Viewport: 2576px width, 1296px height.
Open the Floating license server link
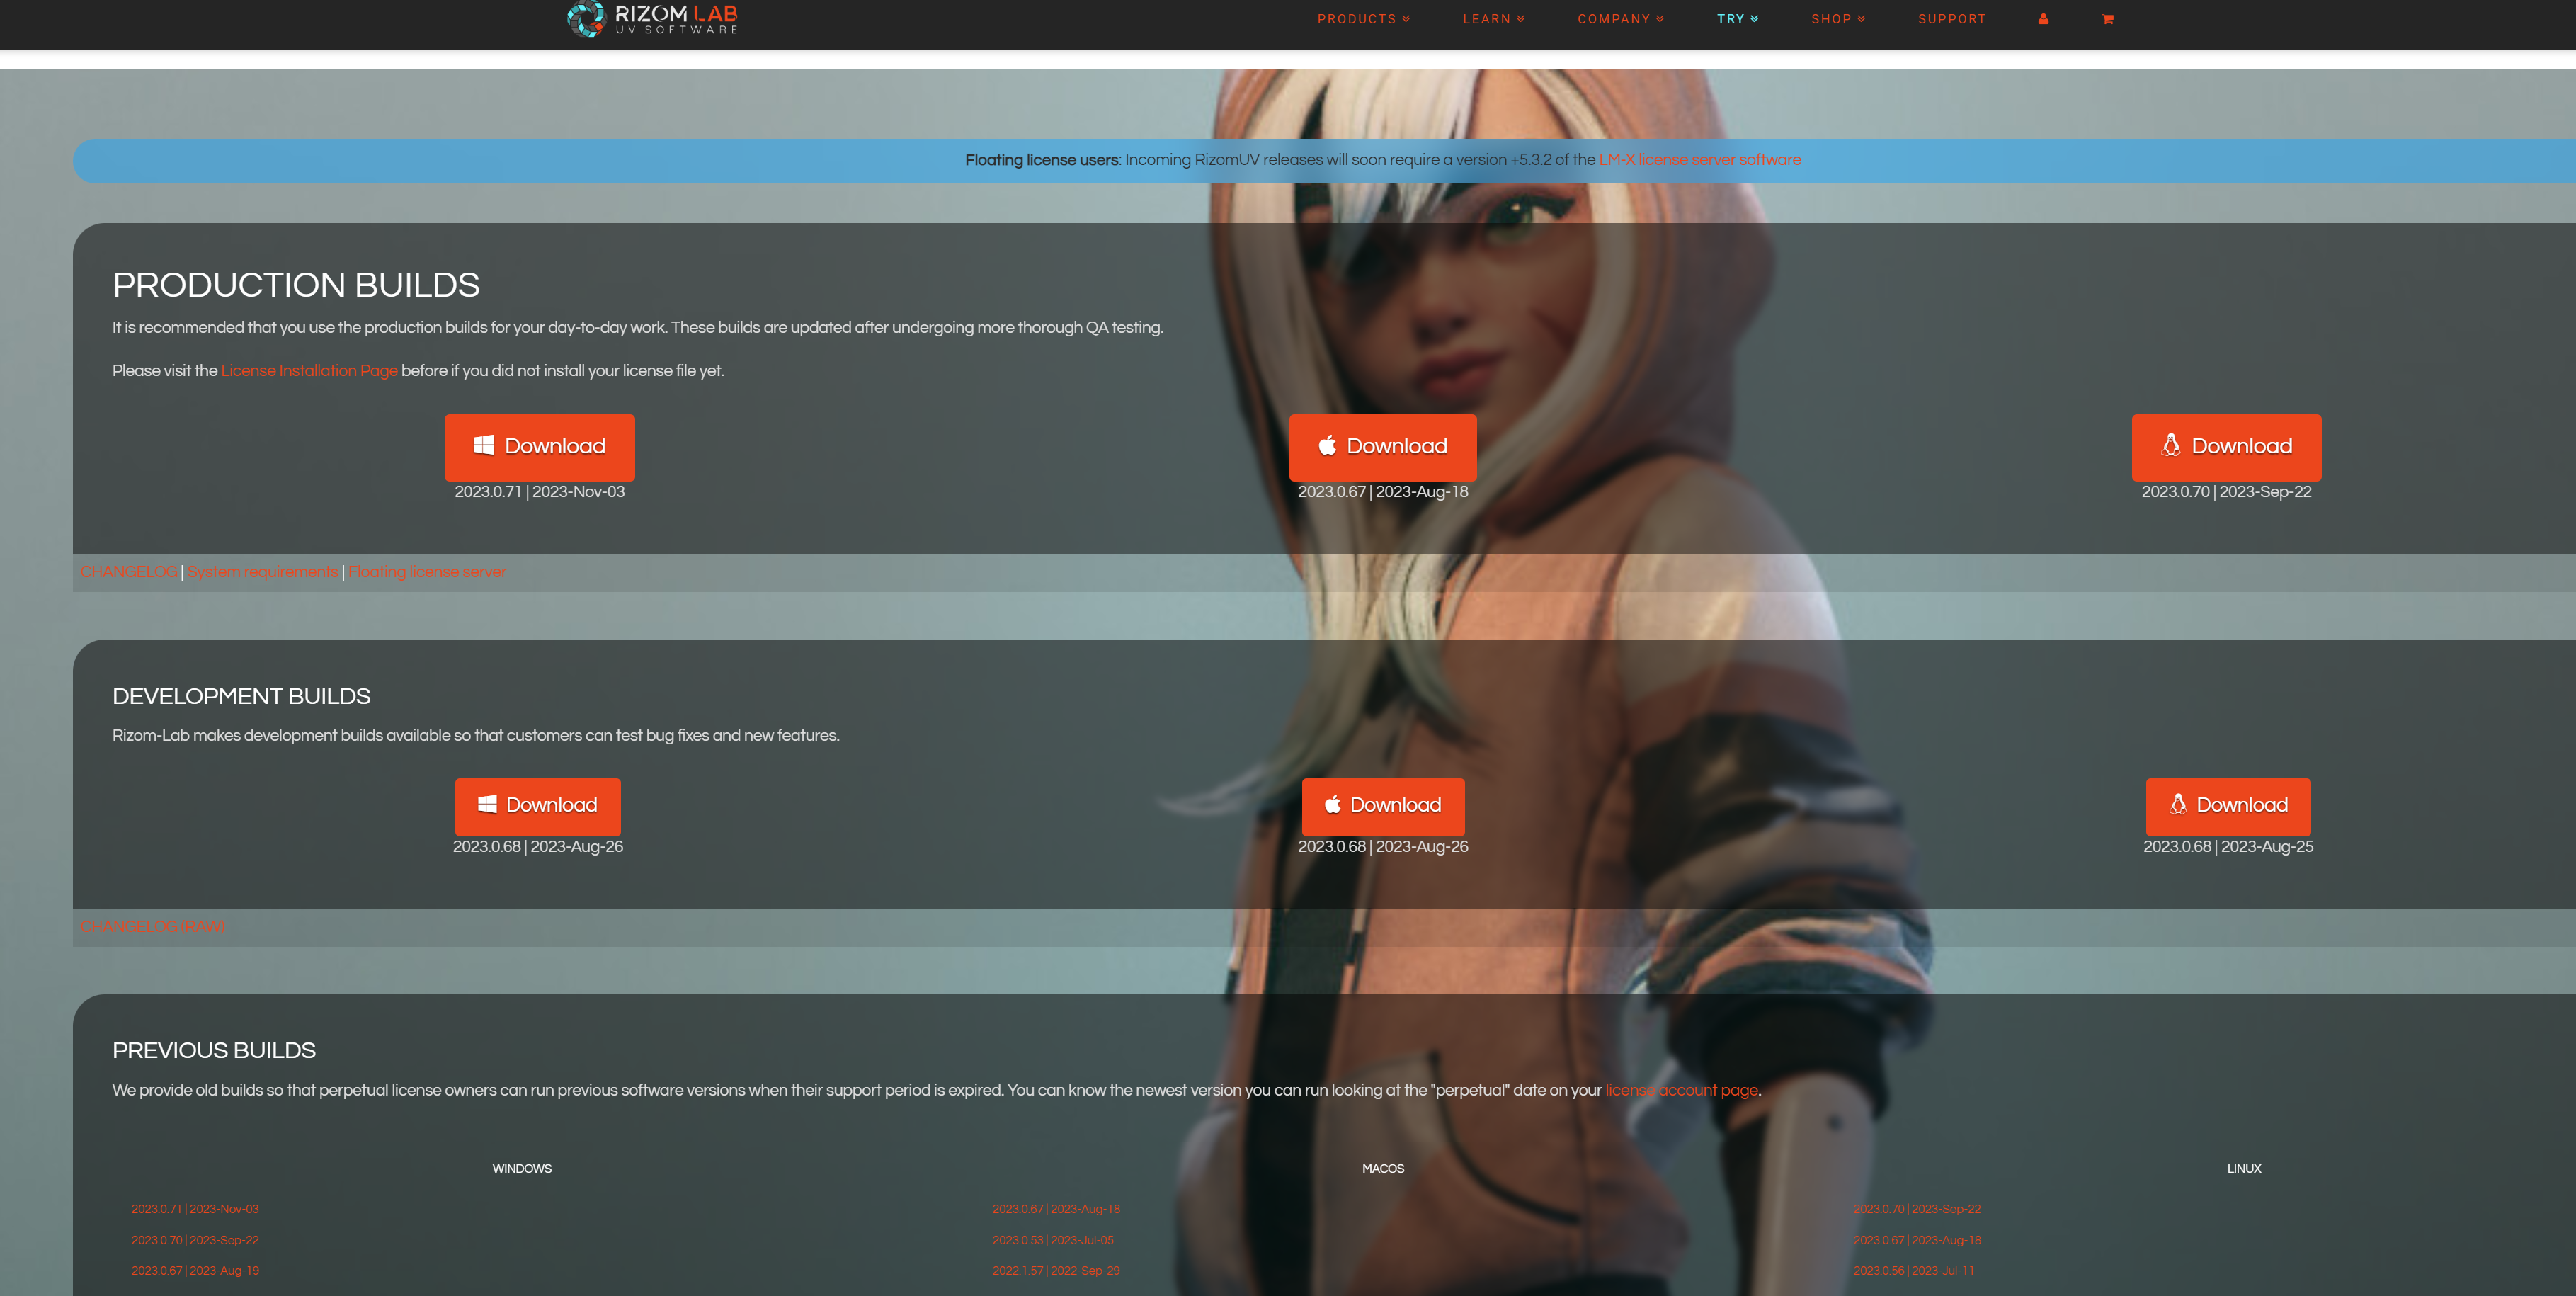(x=427, y=572)
